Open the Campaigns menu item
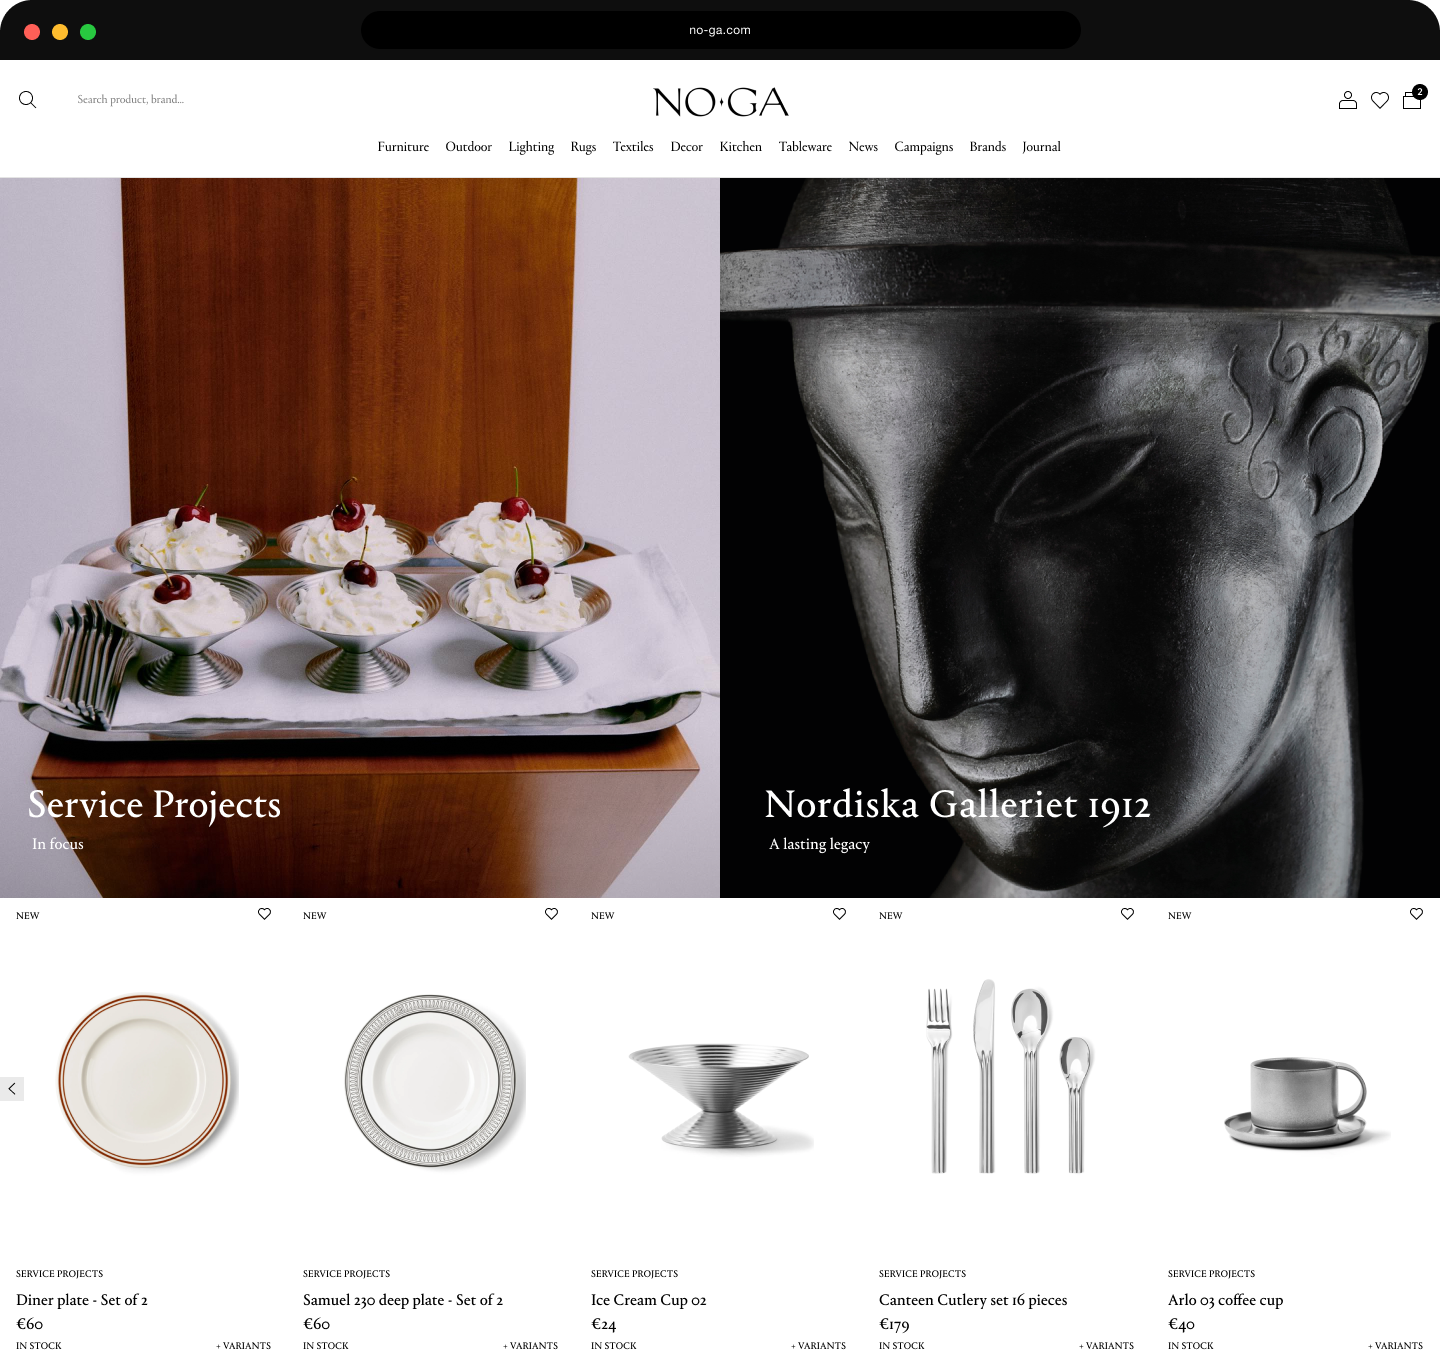This screenshot has width=1440, height=1372. [923, 146]
